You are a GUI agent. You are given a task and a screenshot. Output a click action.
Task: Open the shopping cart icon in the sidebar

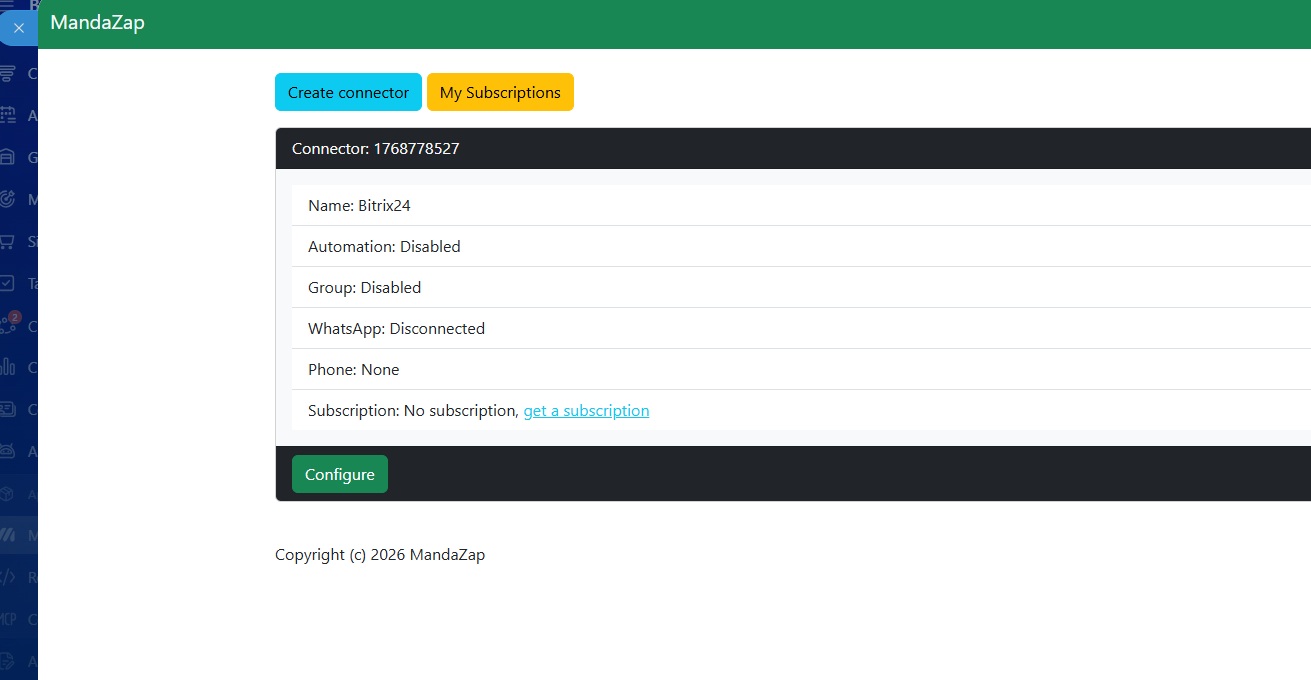tap(8, 241)
